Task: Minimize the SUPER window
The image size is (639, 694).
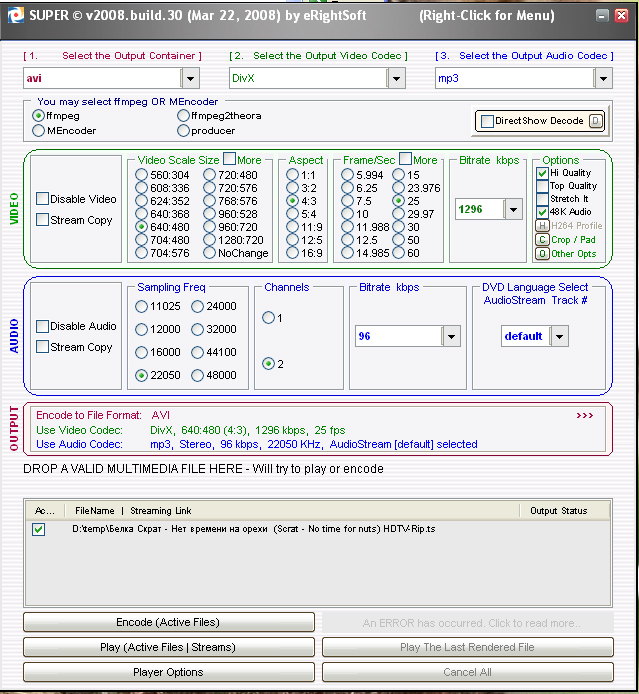Action: tap(600, 16)
